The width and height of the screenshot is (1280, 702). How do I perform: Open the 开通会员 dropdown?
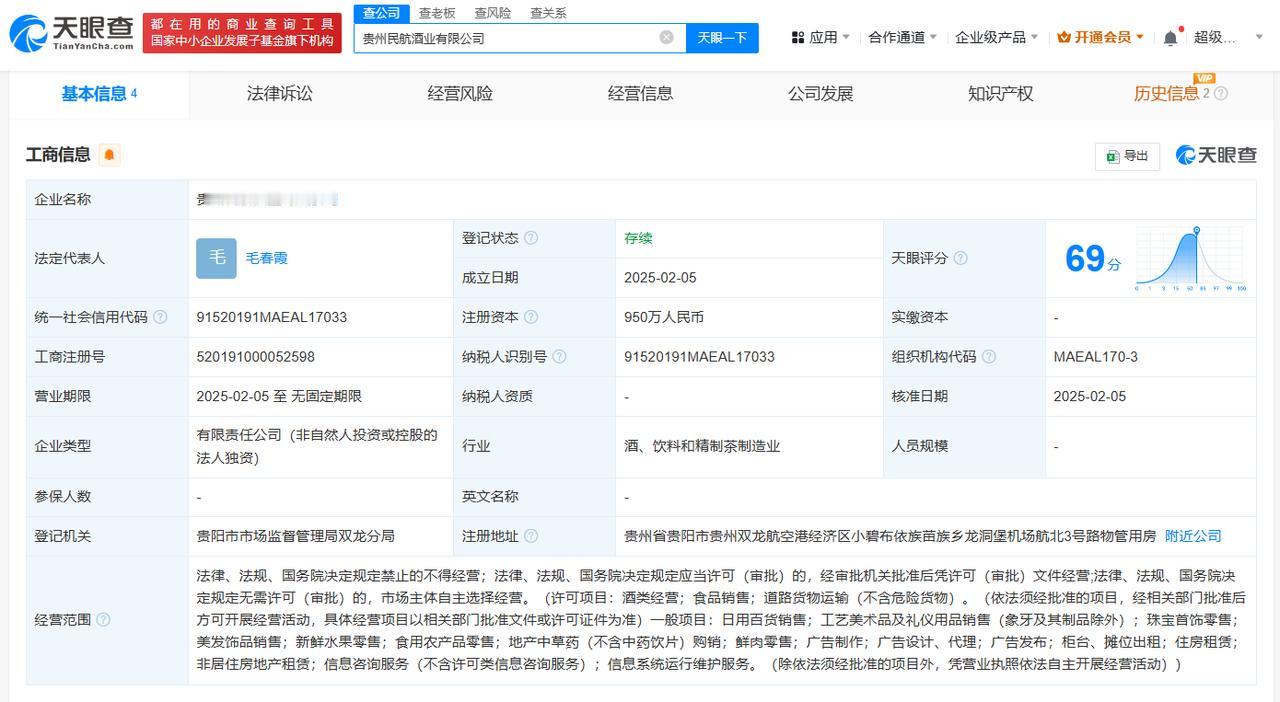point(1100,37)
